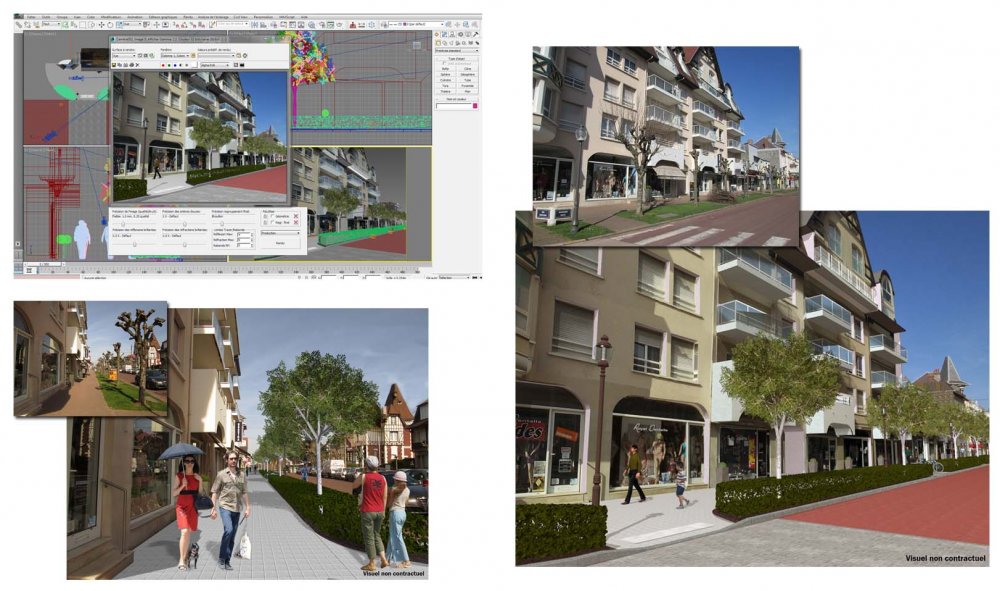Click the time slider at the timeline start
This screenshot has width=1000, height=591.
[44, 264]
